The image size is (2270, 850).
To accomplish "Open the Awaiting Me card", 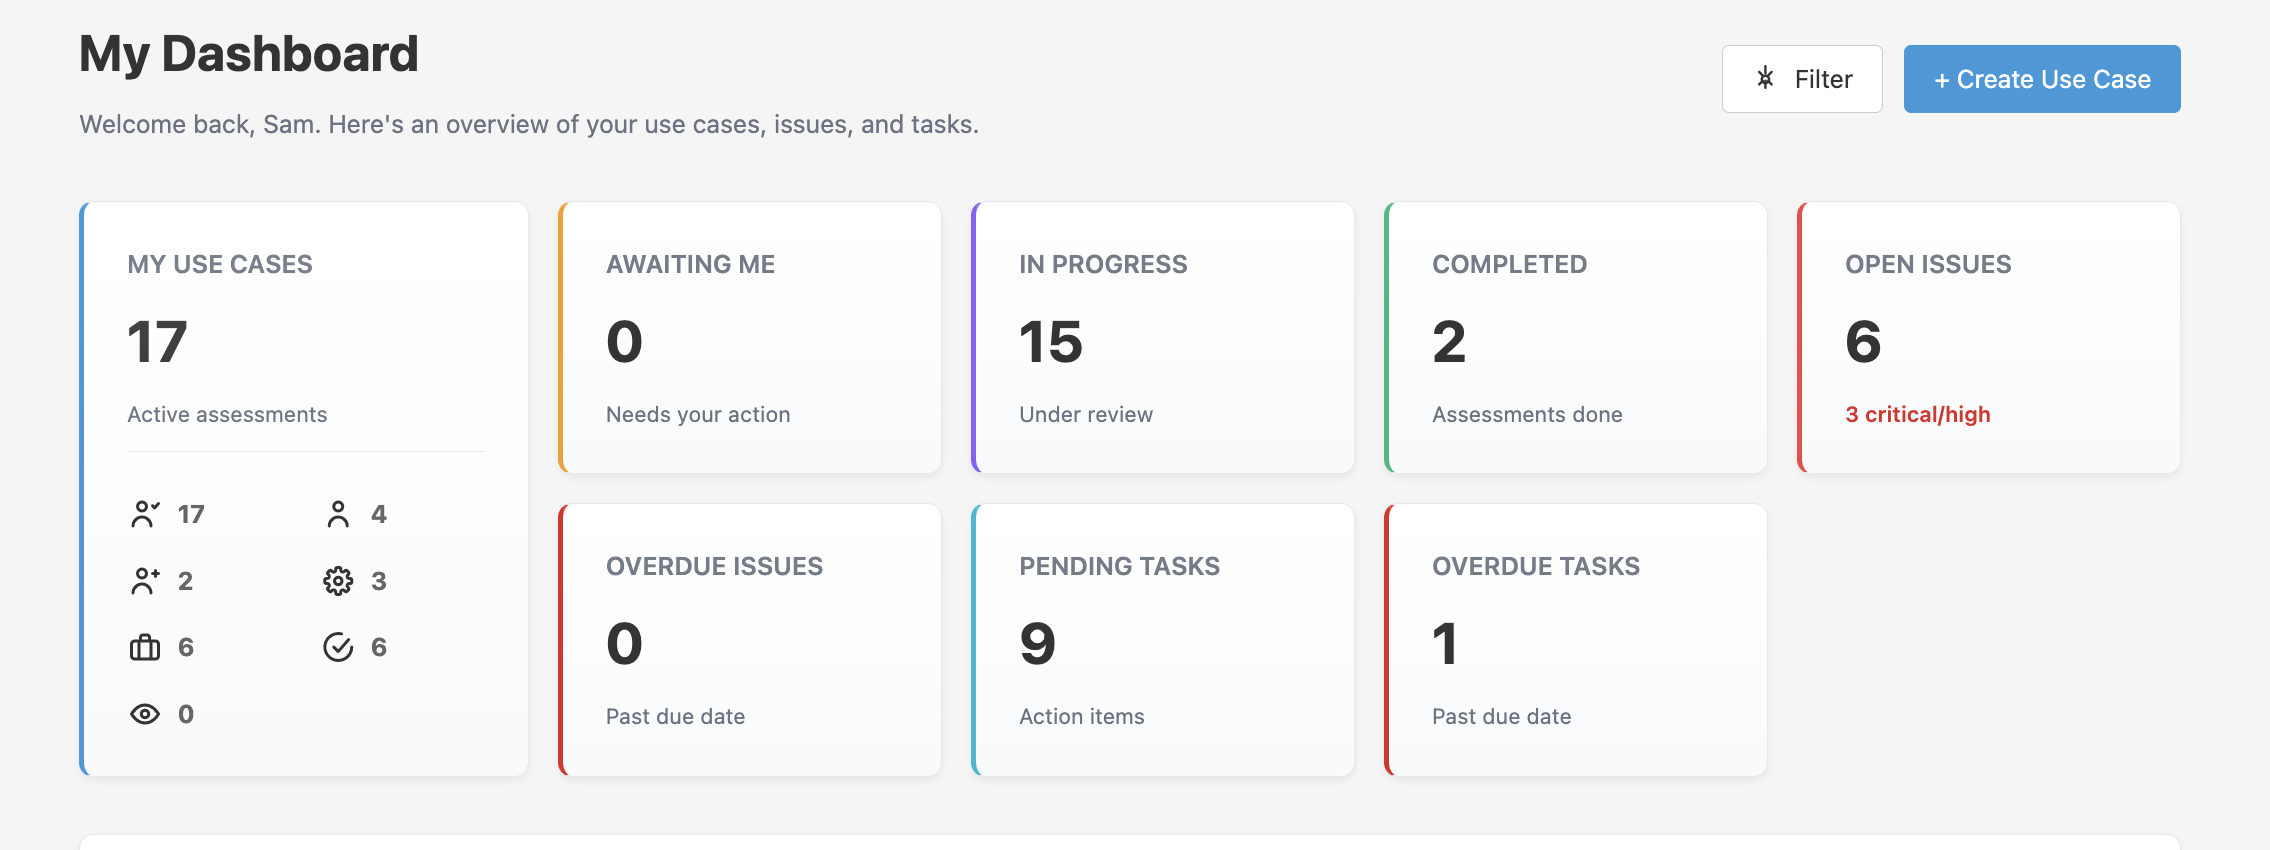I will [x=750, y=338].
